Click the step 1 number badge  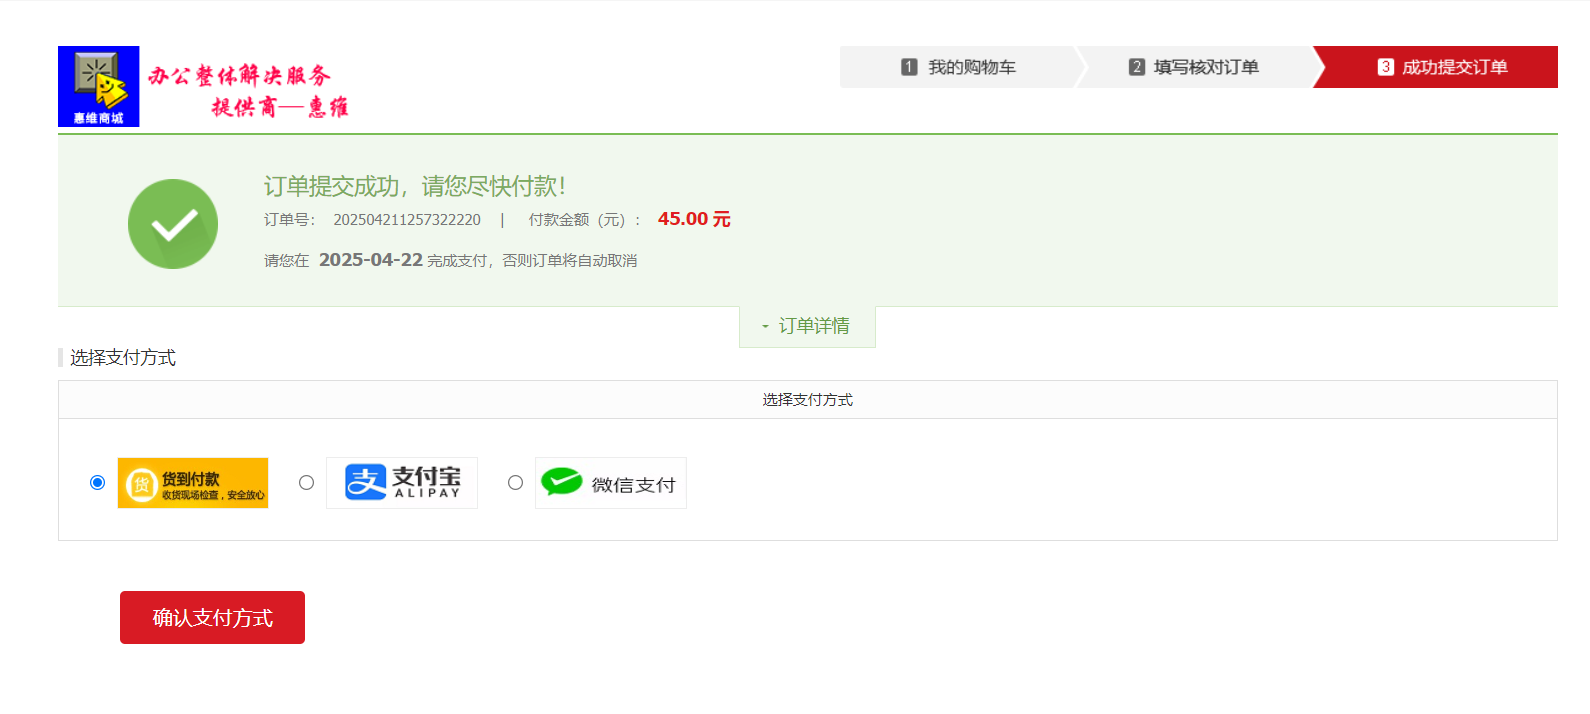(x=909, y=67)
